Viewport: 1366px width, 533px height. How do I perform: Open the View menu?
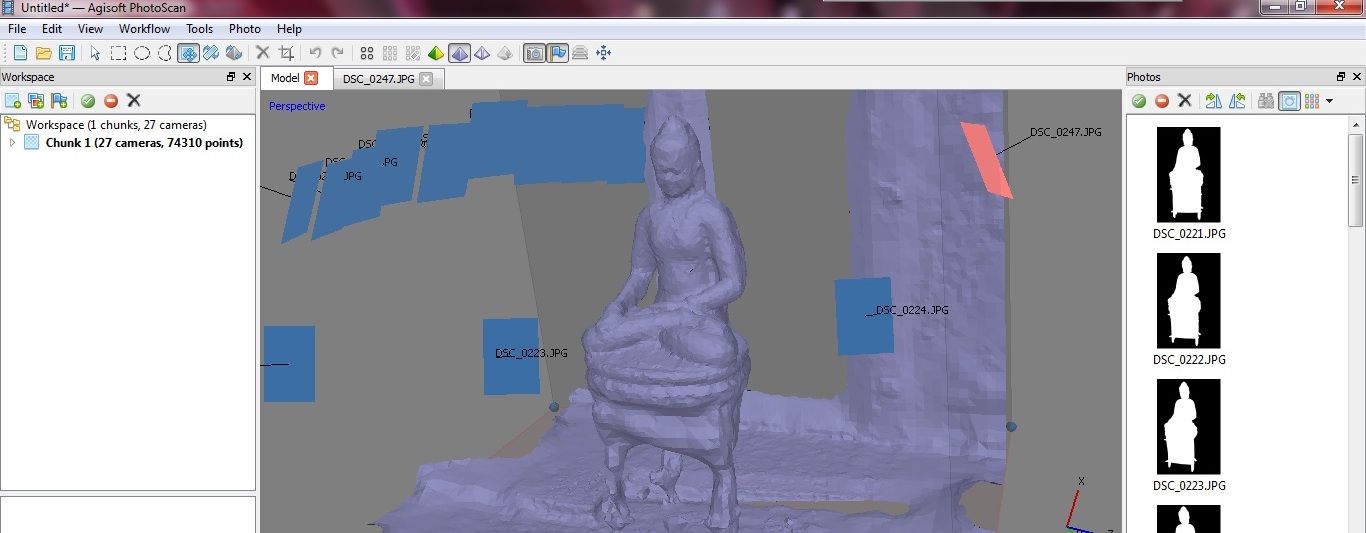tap(91, 29)
